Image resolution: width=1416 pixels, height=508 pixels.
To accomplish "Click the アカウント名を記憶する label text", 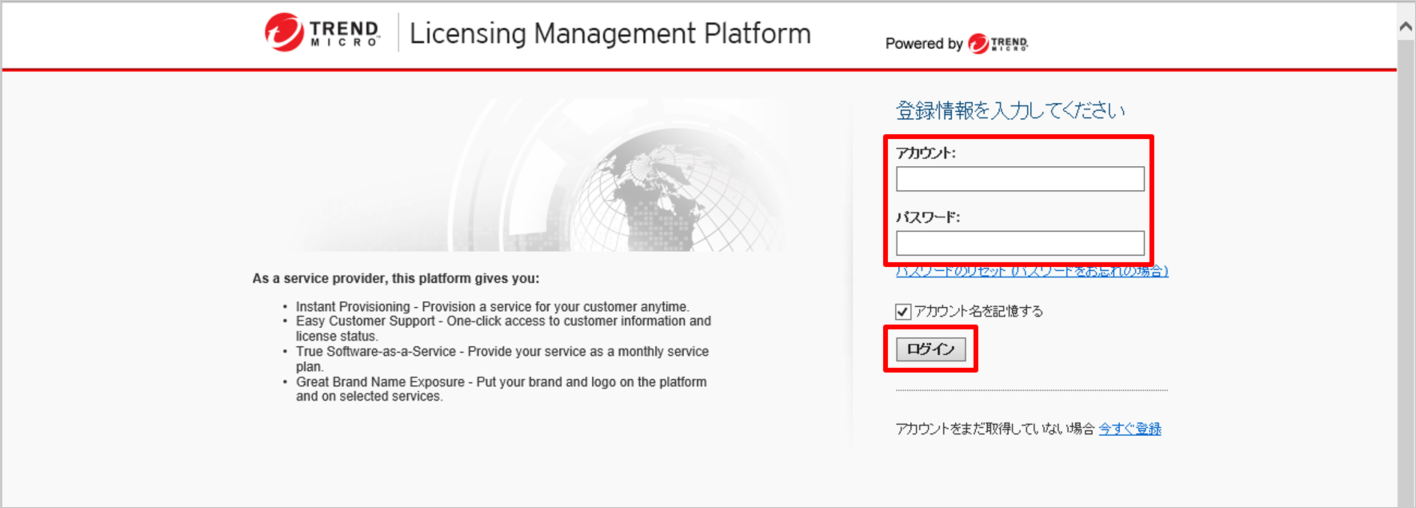I will point(978,311).
